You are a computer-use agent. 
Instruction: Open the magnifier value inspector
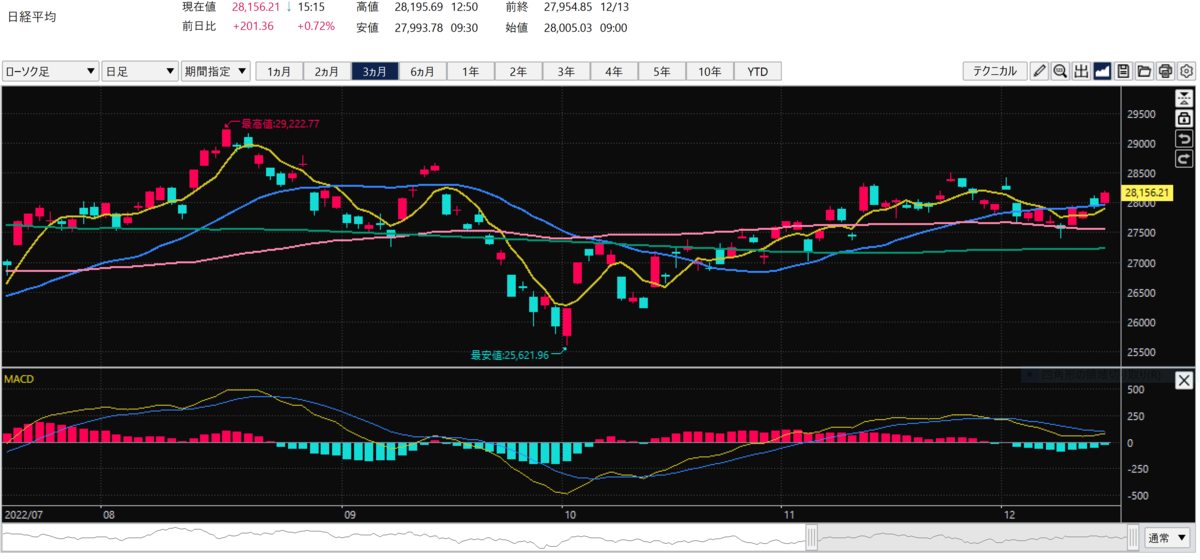tap(1061, 71)
